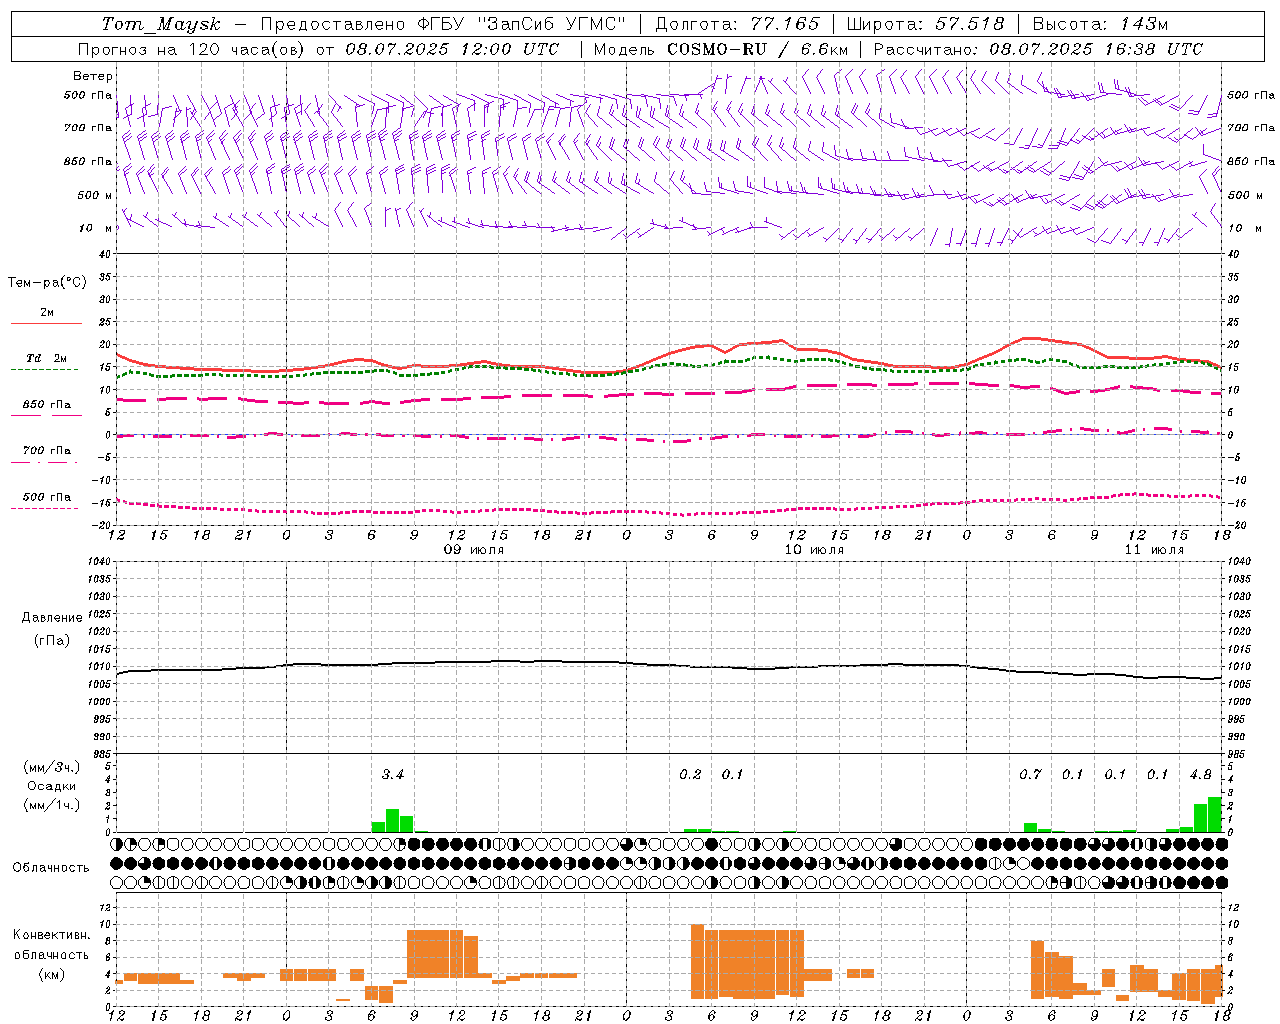
Task: Click the 09 июля date label
Action: click(x=474, y=550)
